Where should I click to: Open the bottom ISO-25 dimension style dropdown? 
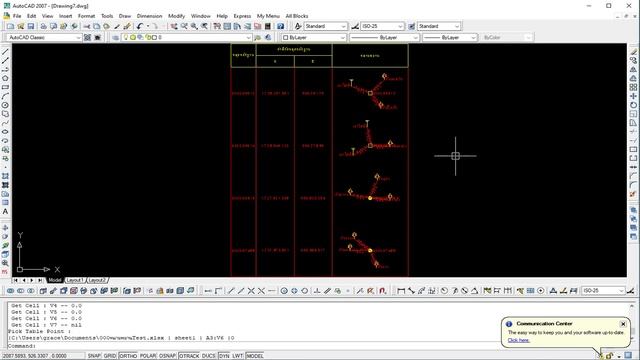603,291
